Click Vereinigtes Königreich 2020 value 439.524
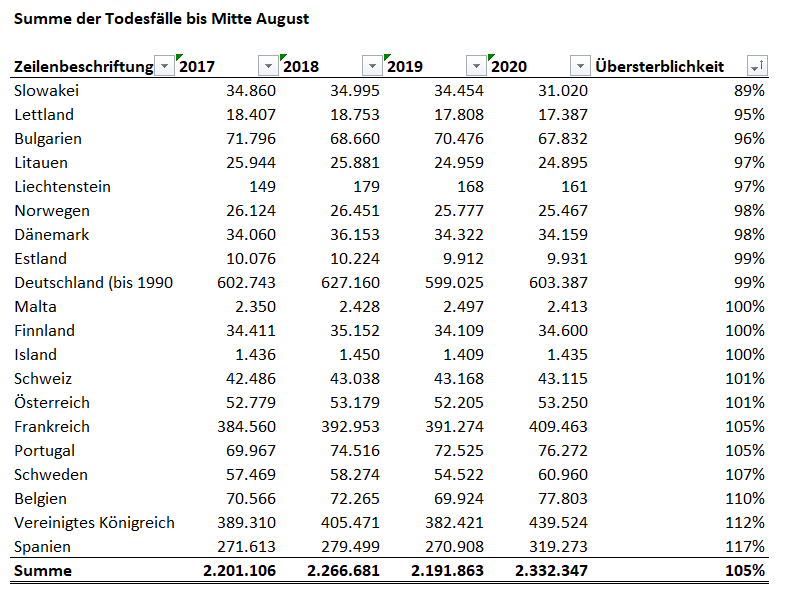The height and width of the screenshot is (602, 793). pyautogui.click(x=558, y=523)
